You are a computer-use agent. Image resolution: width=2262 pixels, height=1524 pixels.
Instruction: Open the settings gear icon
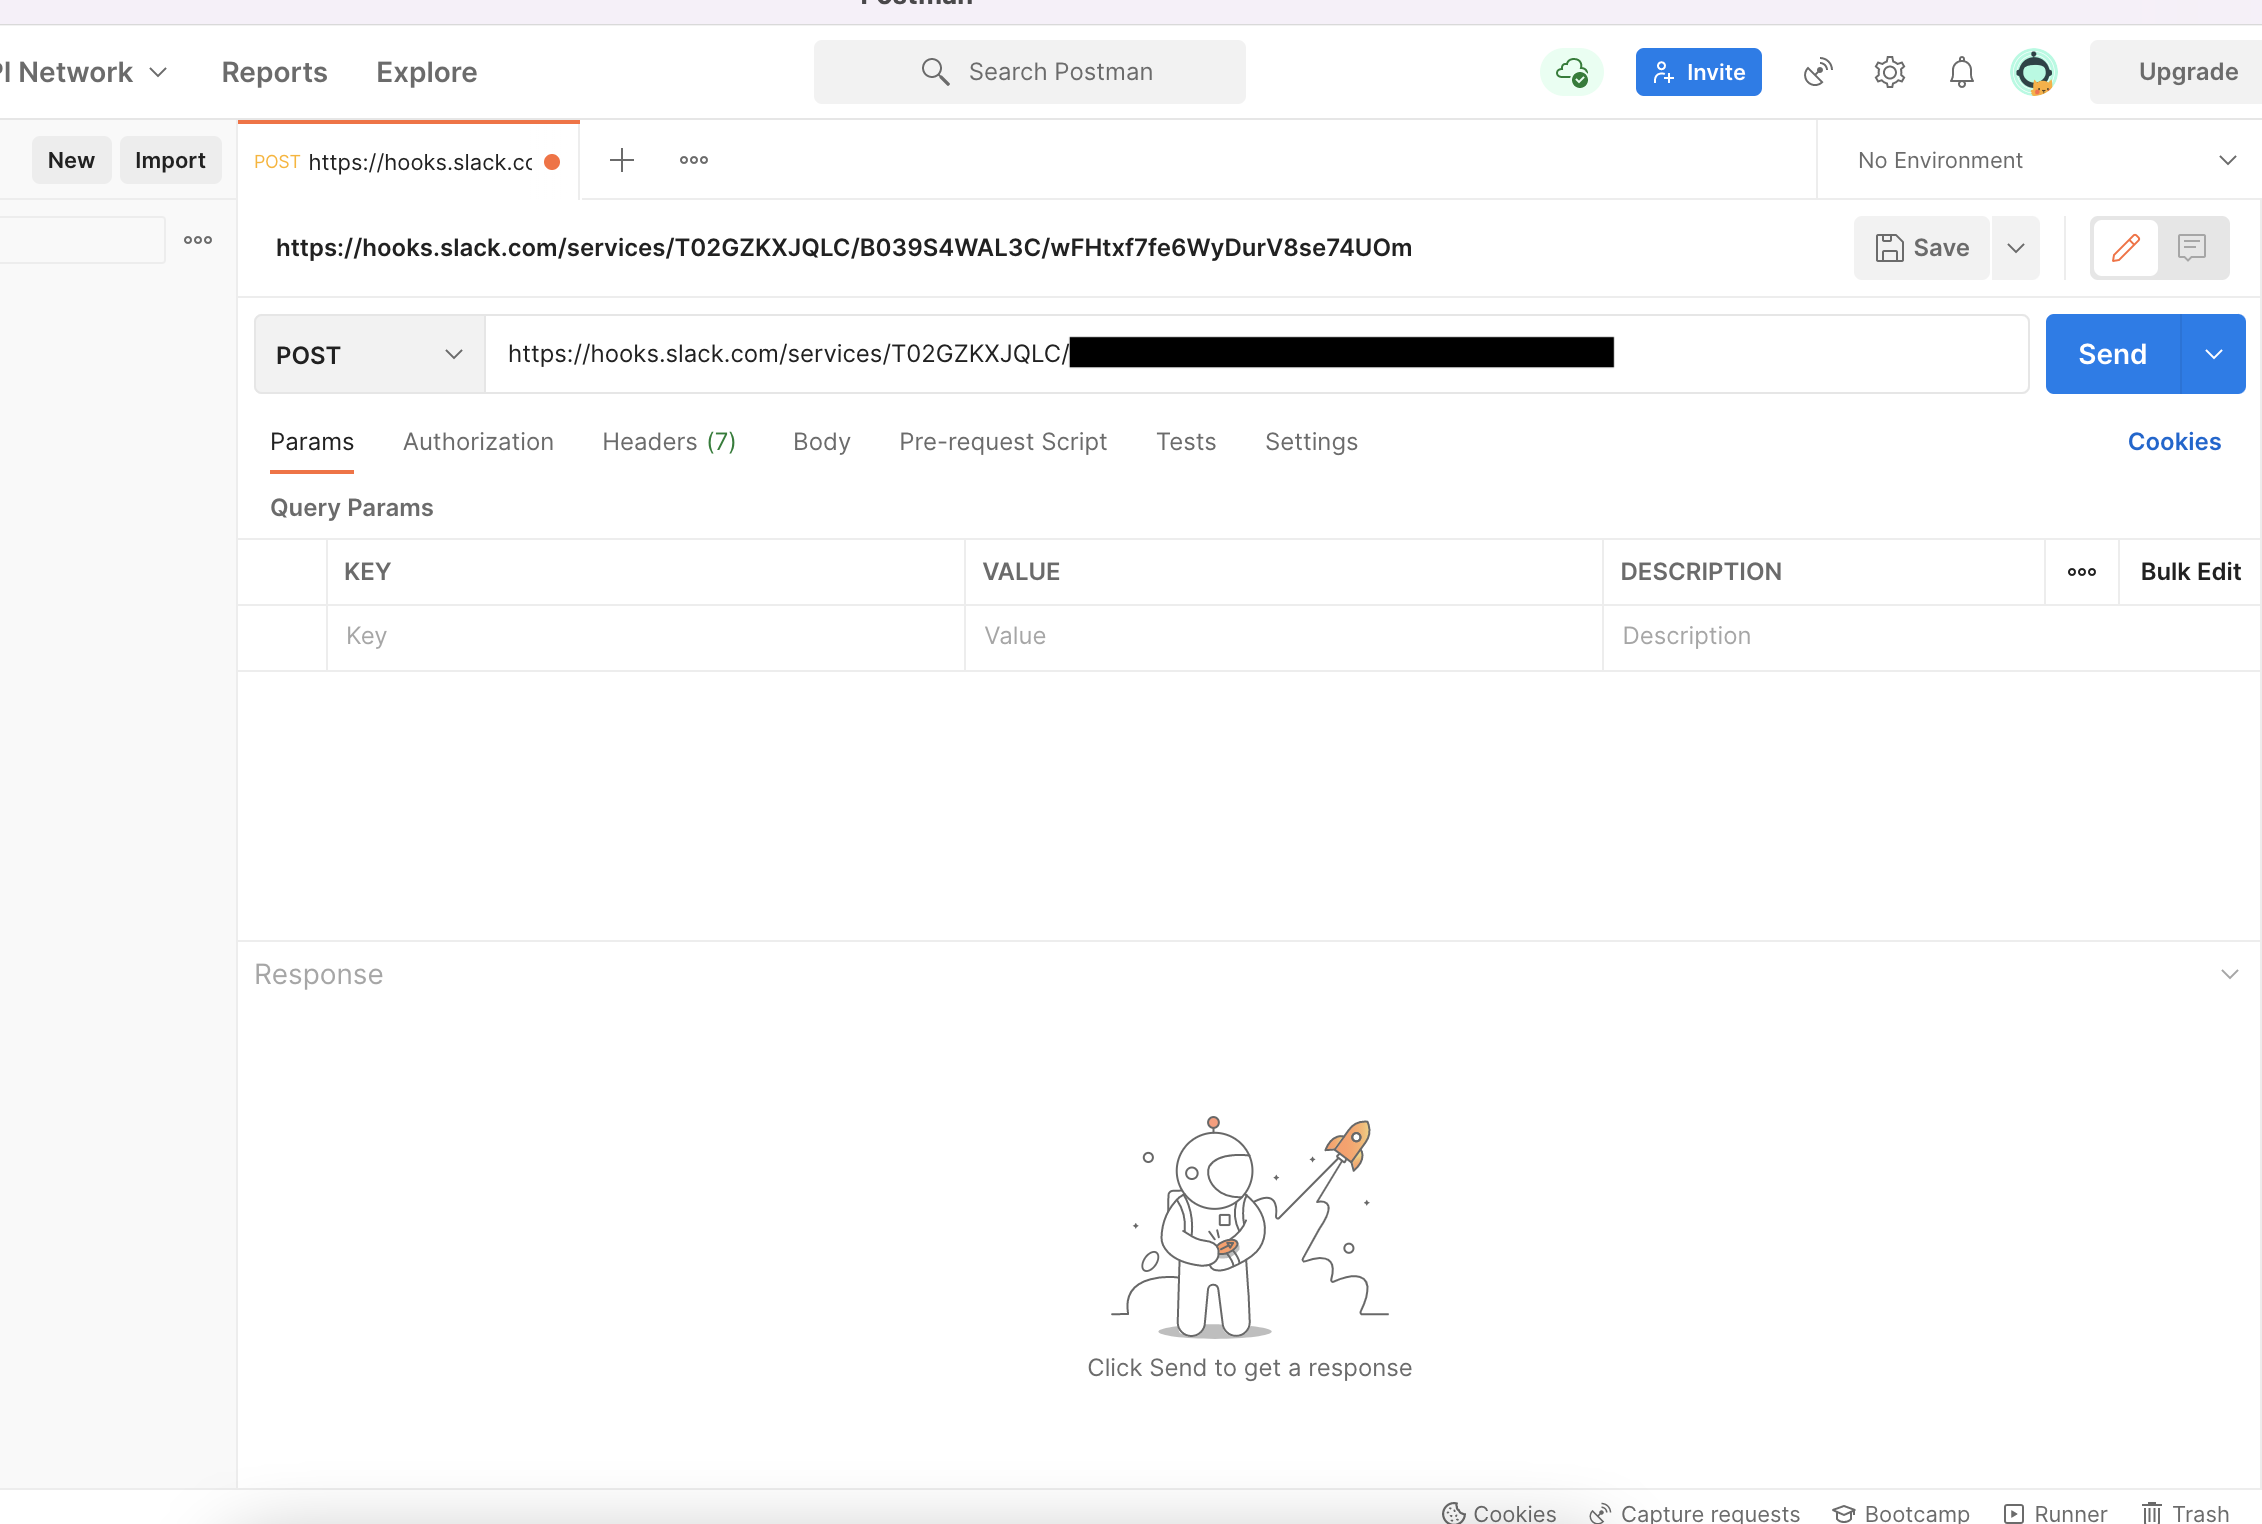point(1890,72)
